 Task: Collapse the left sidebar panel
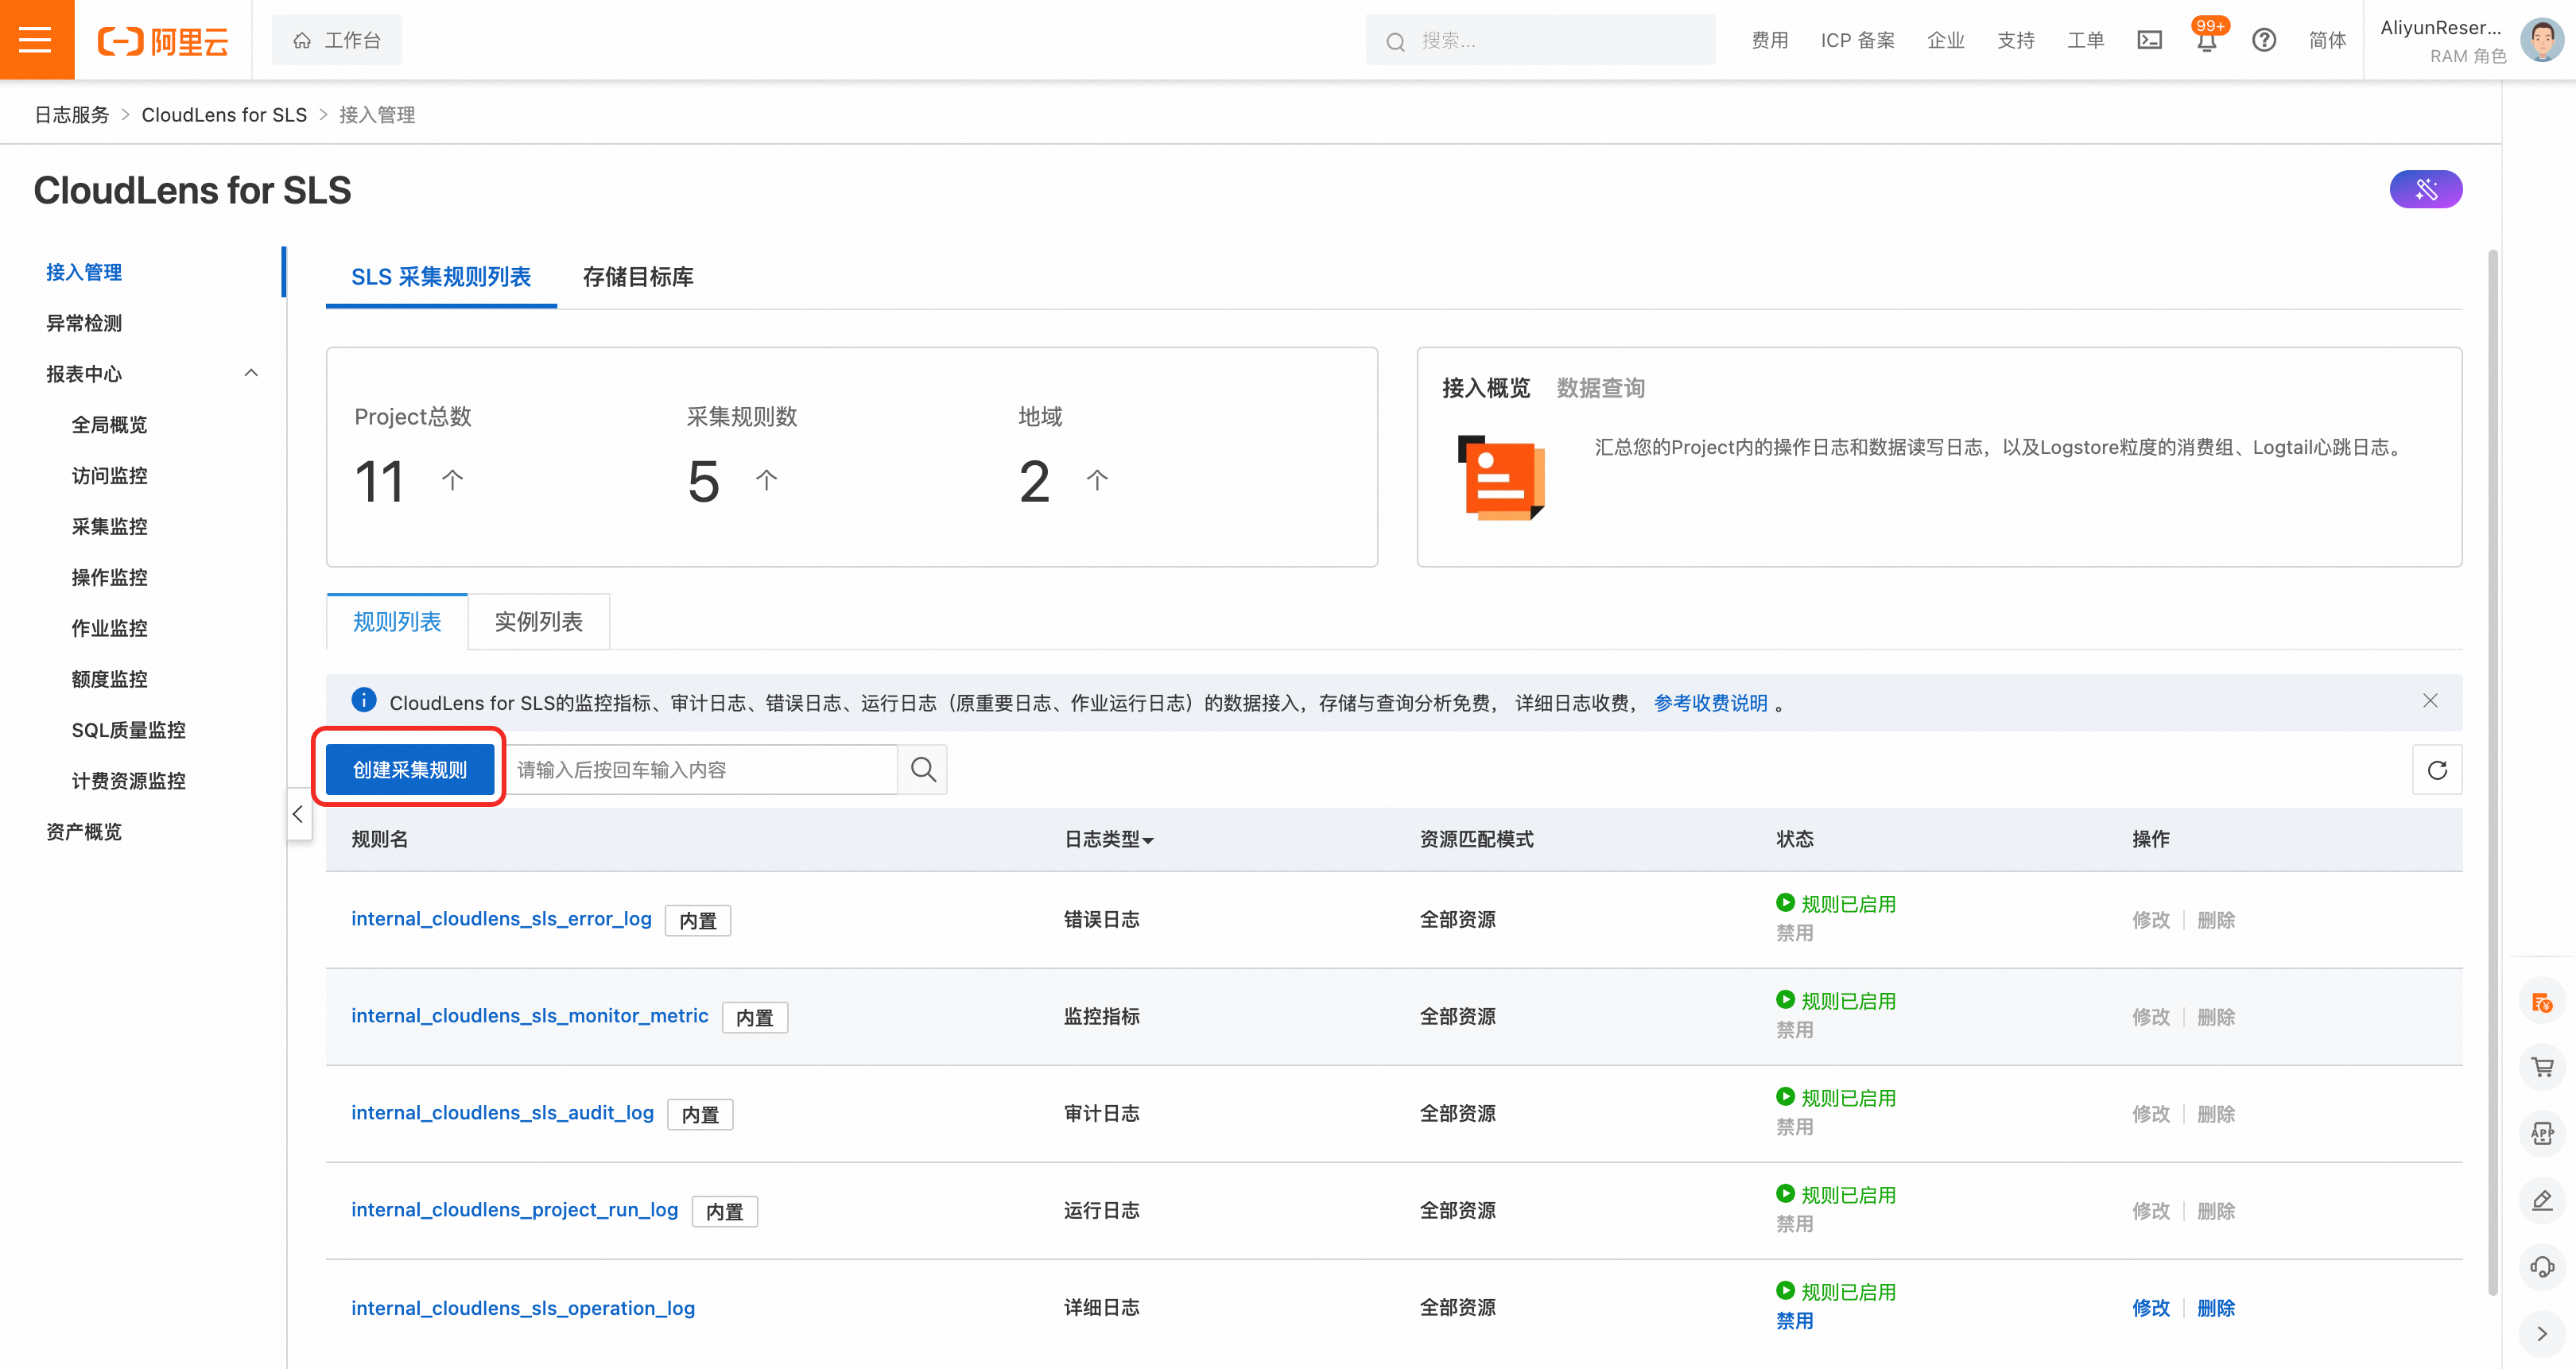[298, 814]
